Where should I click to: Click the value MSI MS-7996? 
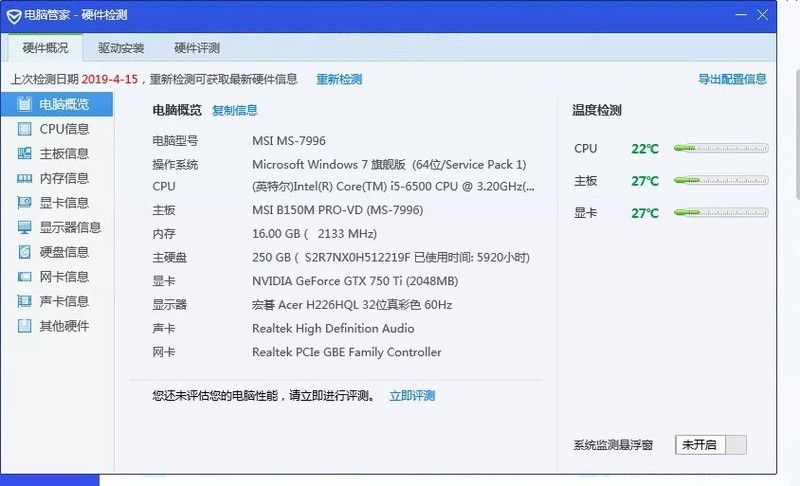coord(289,141)
